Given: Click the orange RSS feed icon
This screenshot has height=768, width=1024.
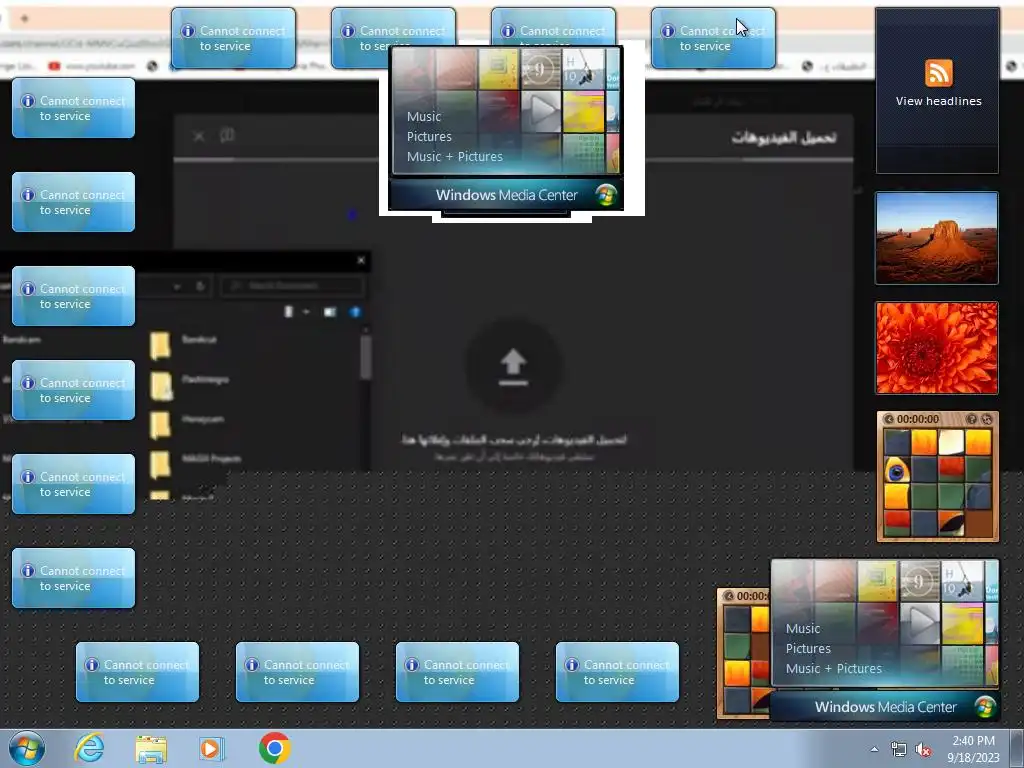Looking at the screenshot, I should point(938,72).
